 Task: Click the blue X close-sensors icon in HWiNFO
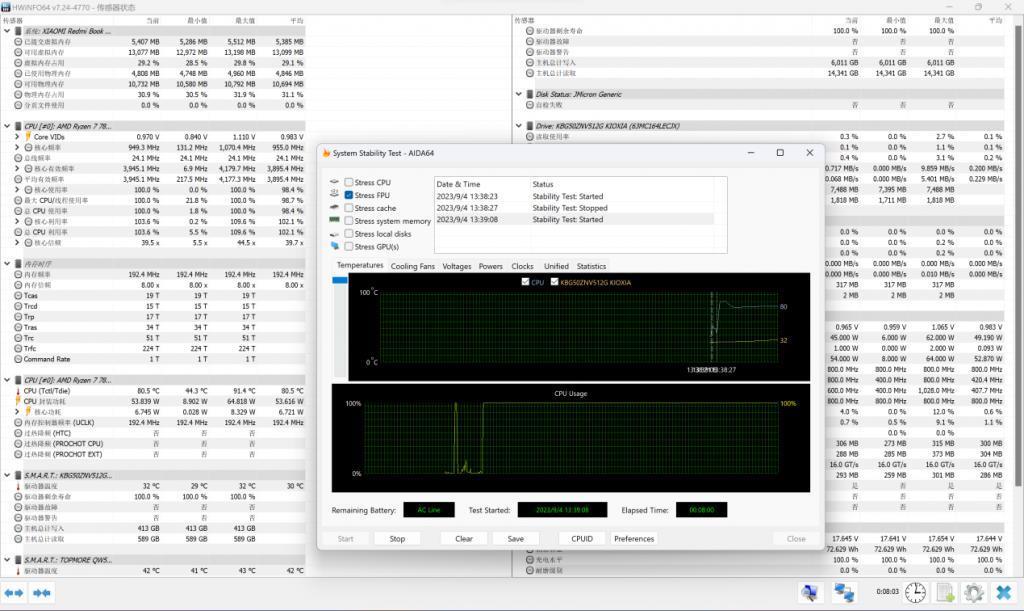1004,593
